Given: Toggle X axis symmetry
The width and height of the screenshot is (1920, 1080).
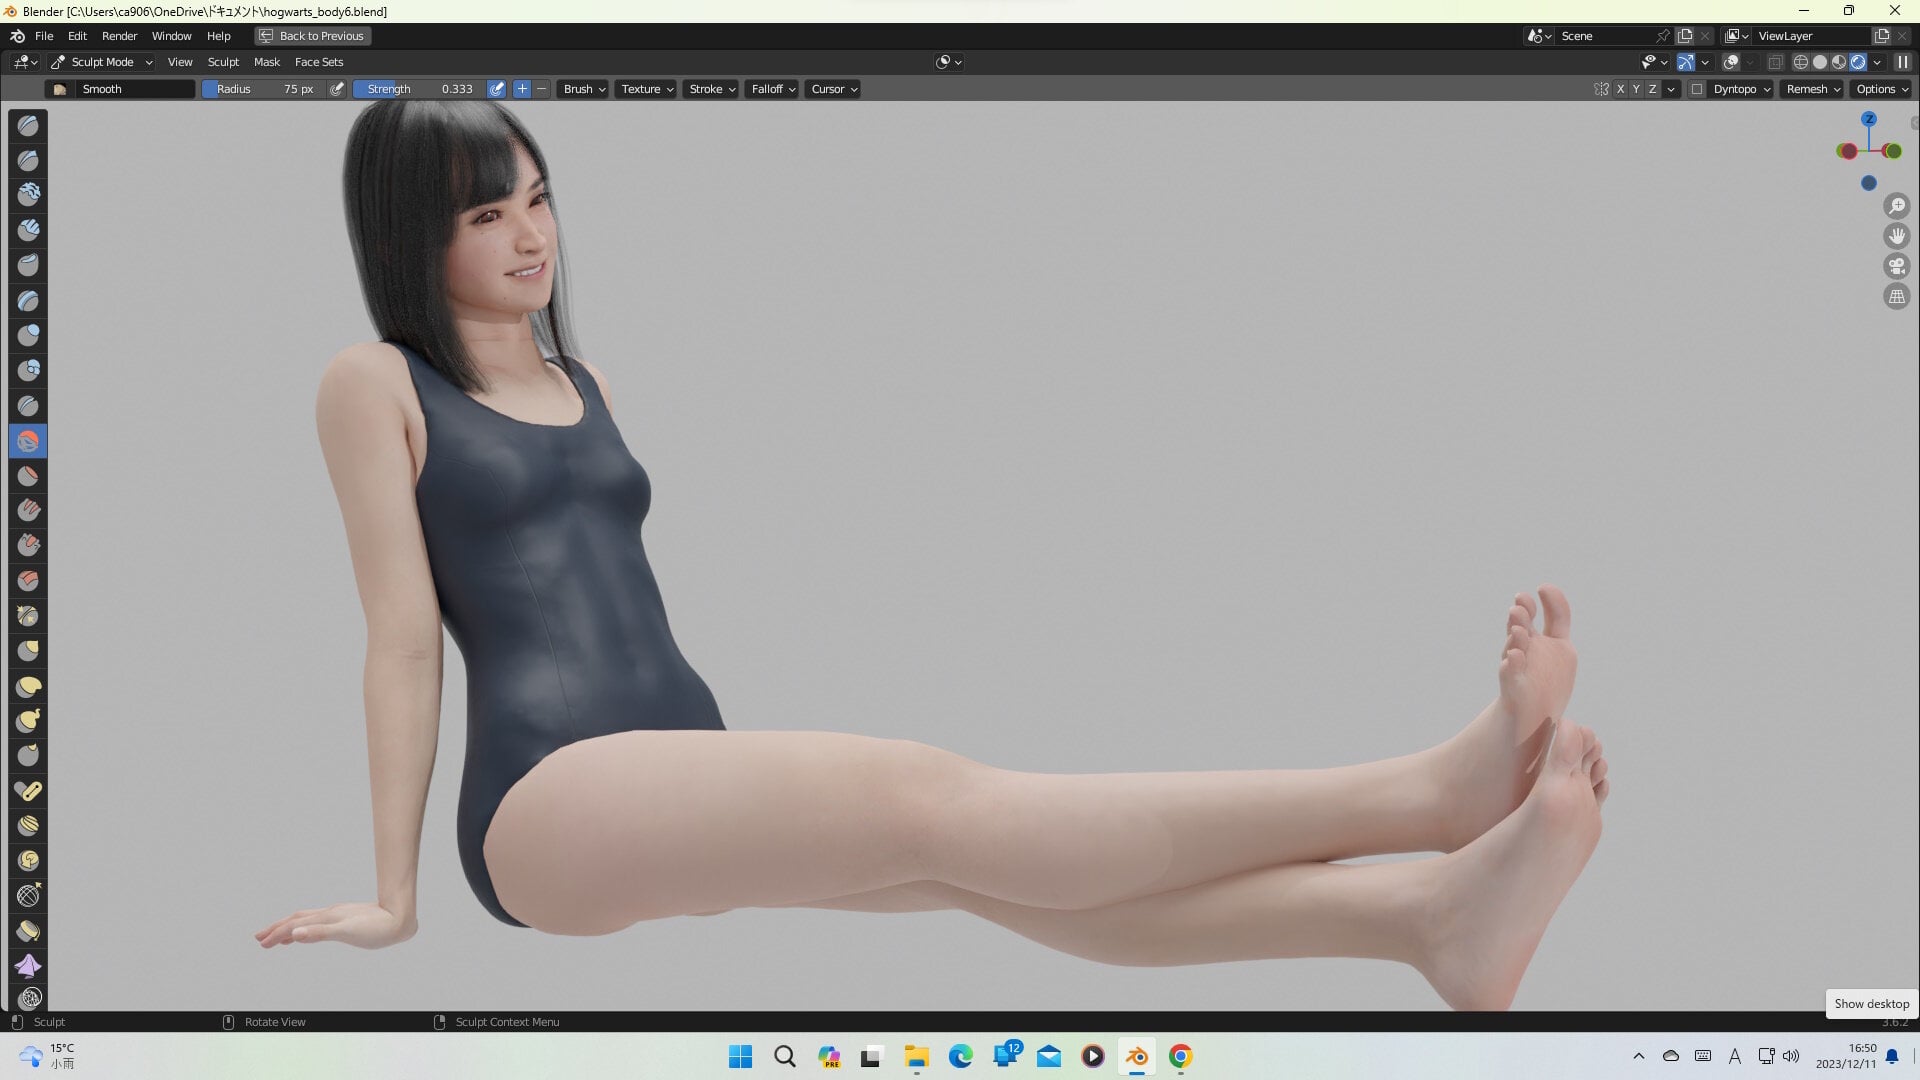Looking at the screenshot, I should [x=1620, y=89].
